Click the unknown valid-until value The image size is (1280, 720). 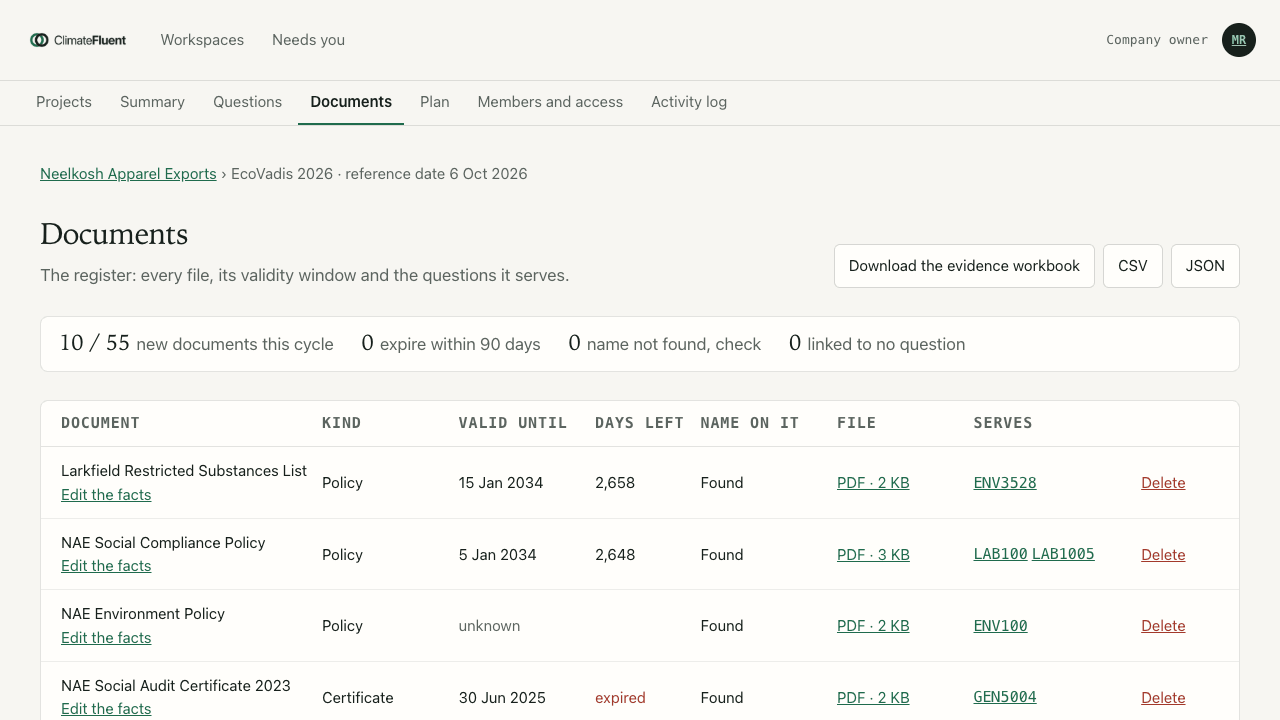point(489,626)
